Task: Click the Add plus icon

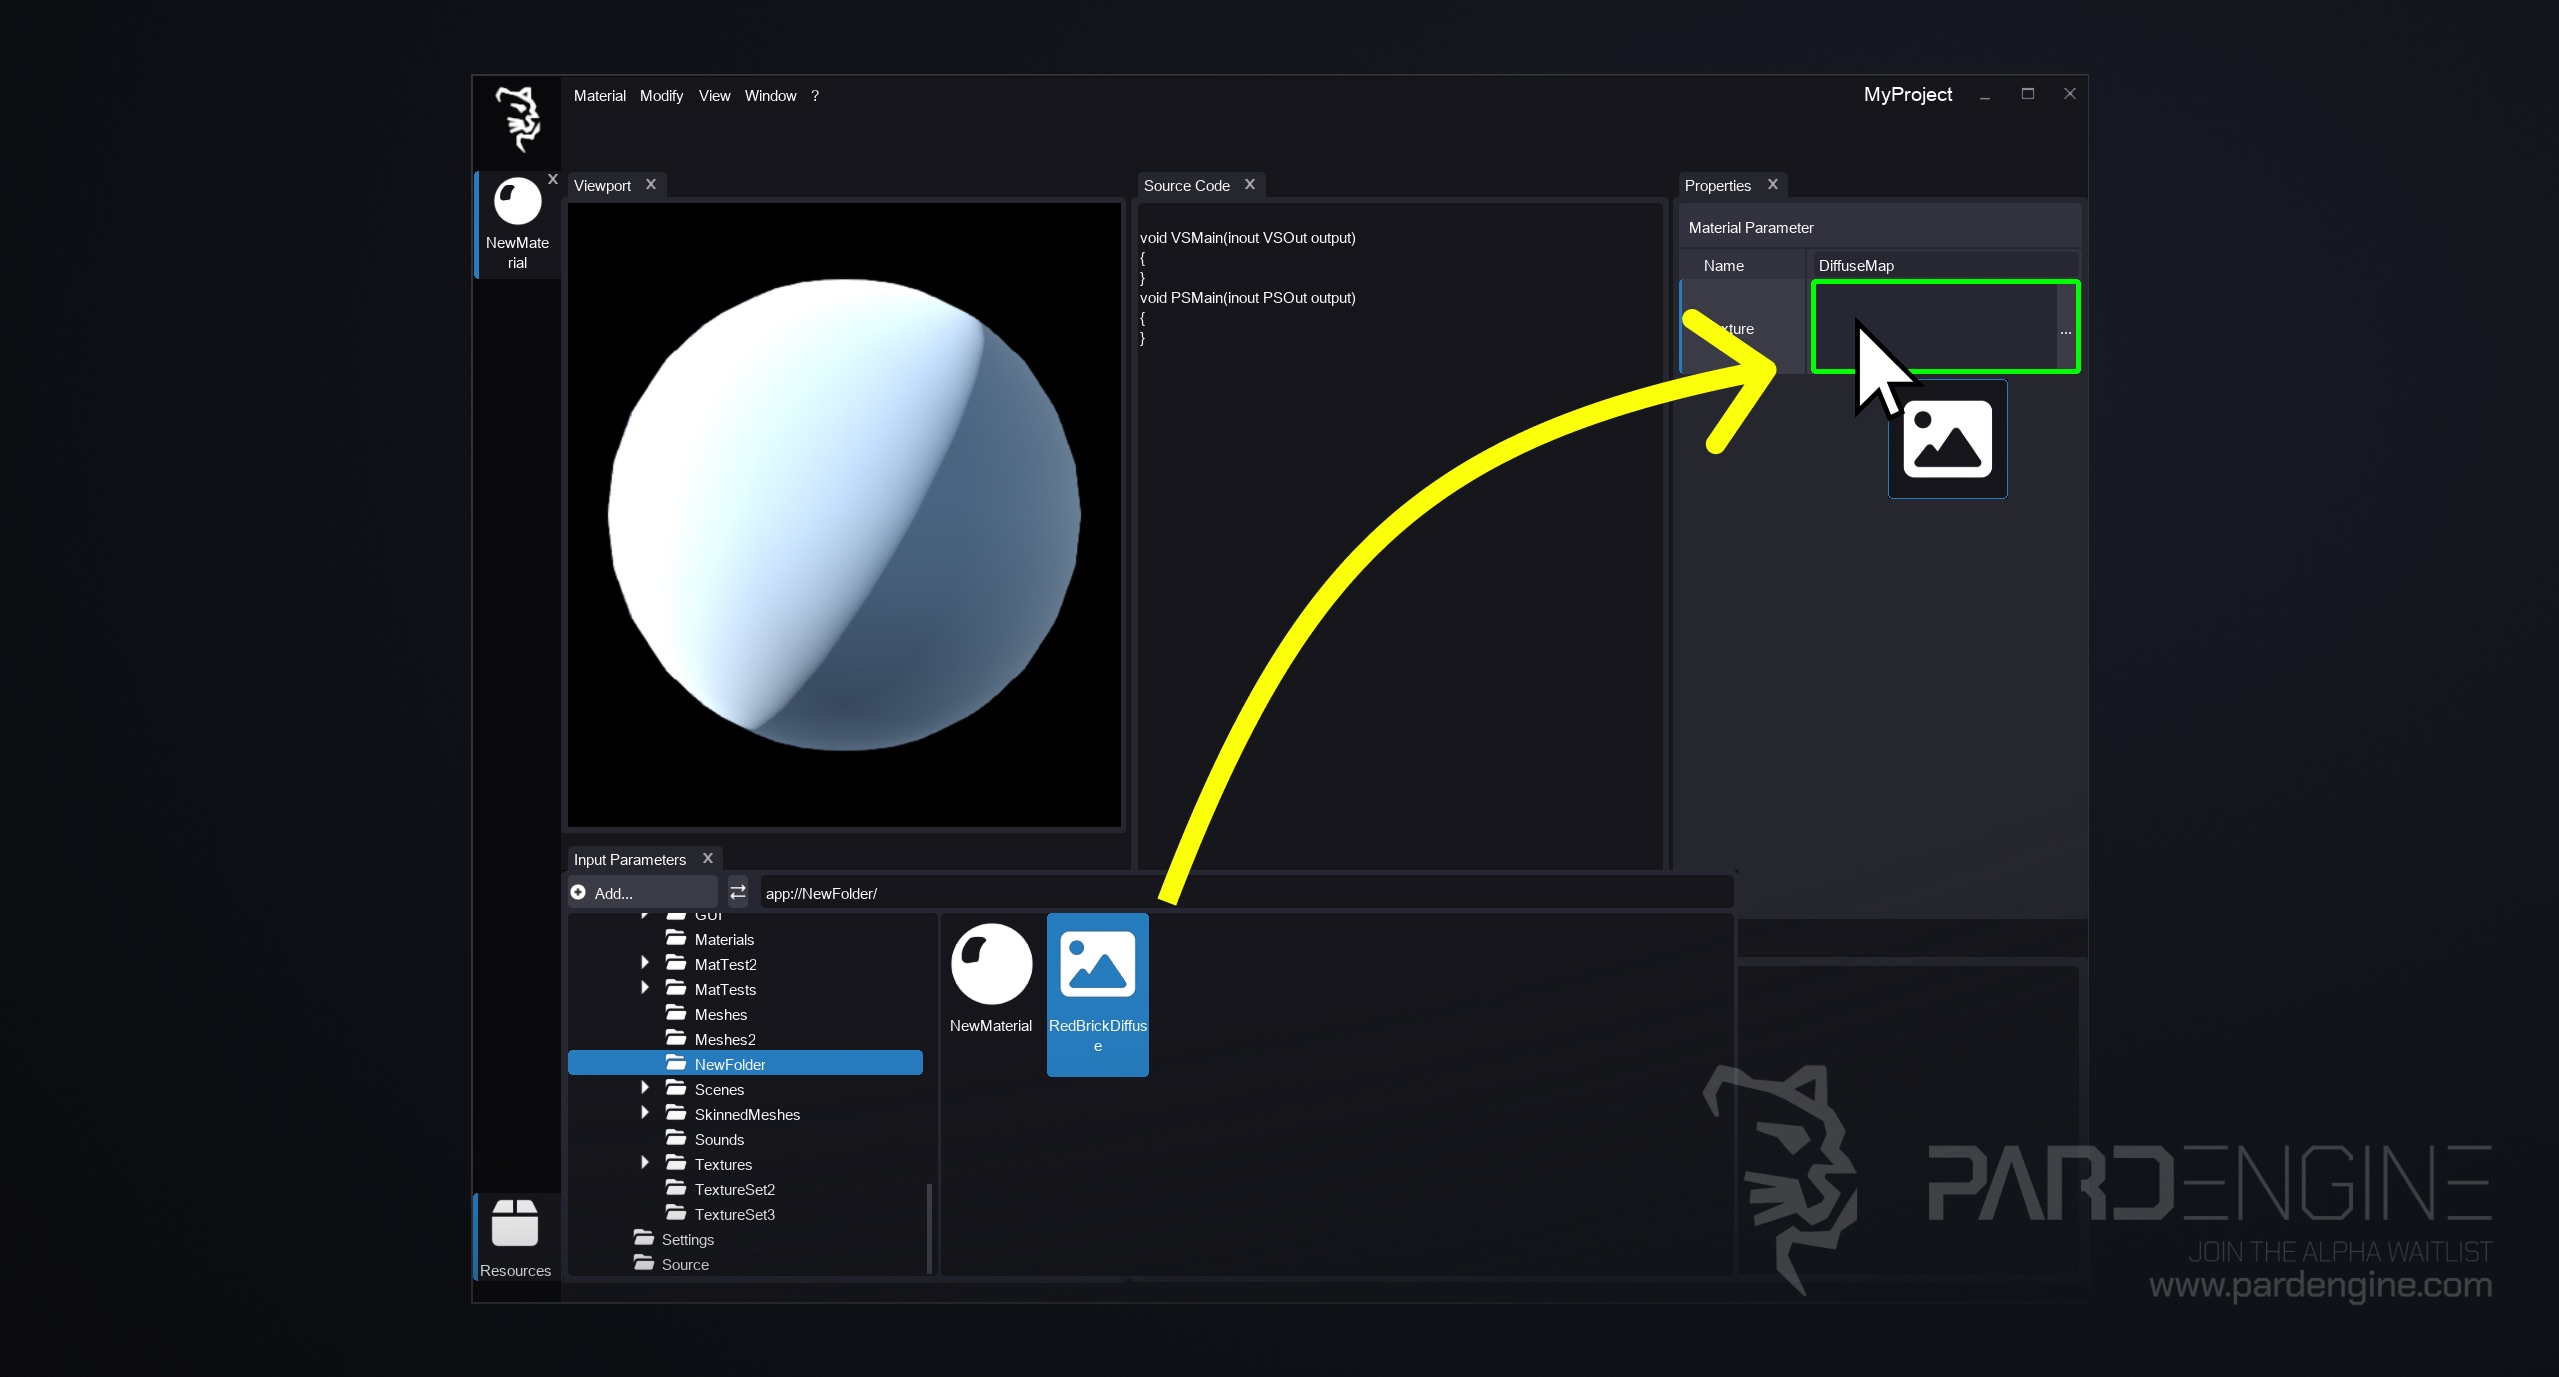Action: click(578, 892)
